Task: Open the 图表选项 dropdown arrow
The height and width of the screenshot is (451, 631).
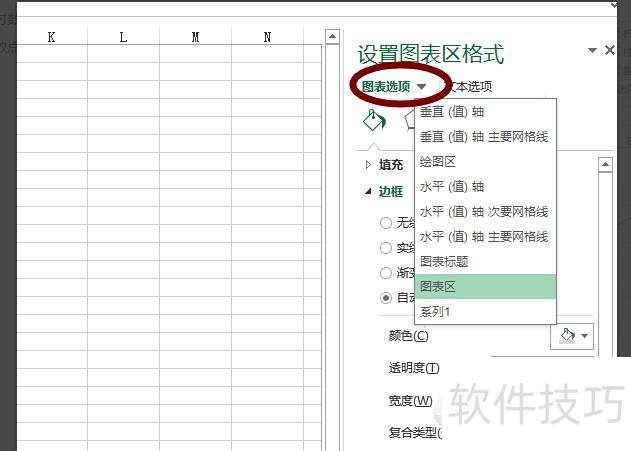Action: (x=421, y=86)
